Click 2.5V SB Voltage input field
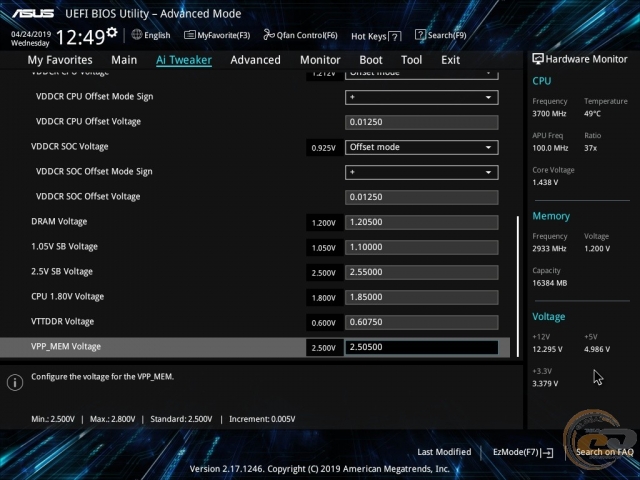Viewport: 640px width, 480px height. [x=422, y=272]
